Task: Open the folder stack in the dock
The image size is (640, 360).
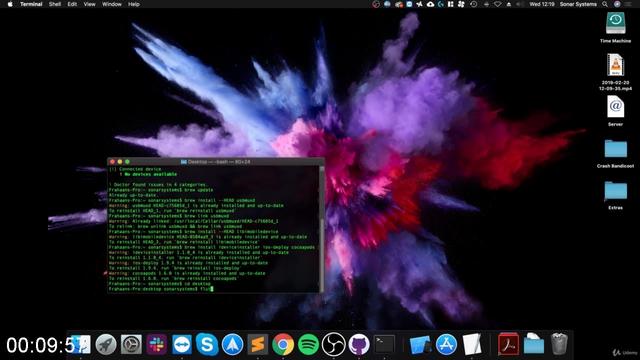Action: click(534, 344)
